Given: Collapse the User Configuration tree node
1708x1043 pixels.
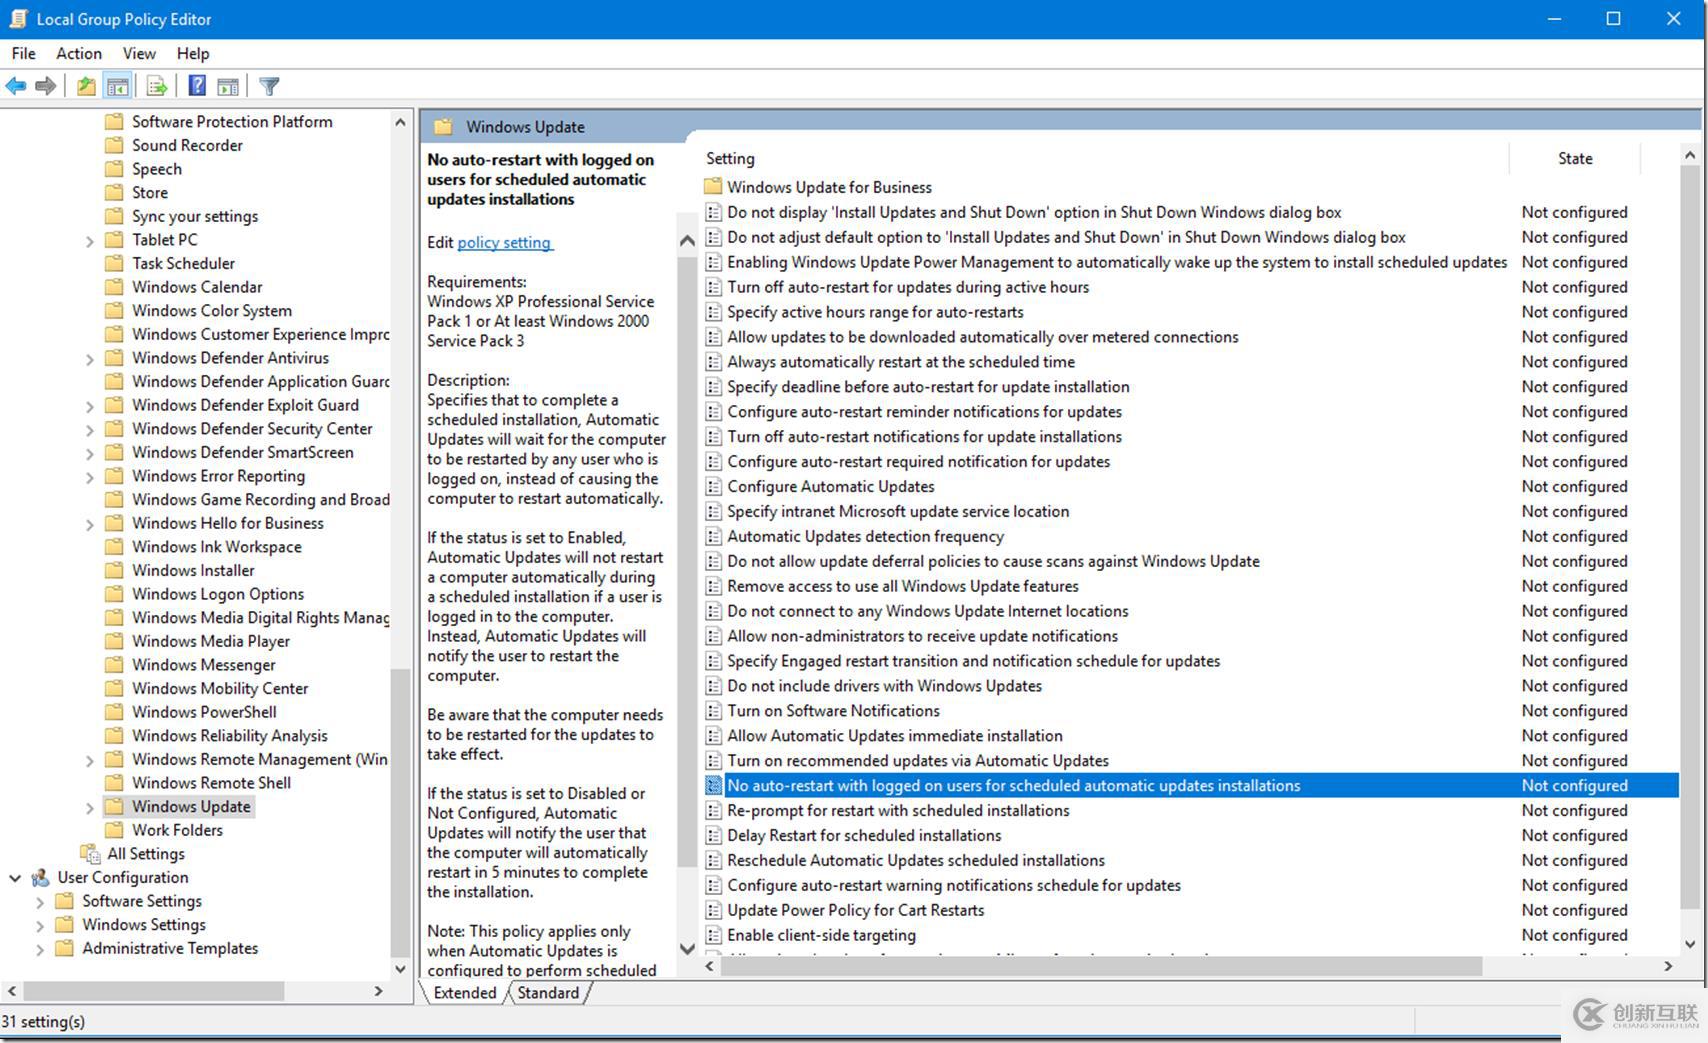Looking at the screenshot, I should (15, 878).
